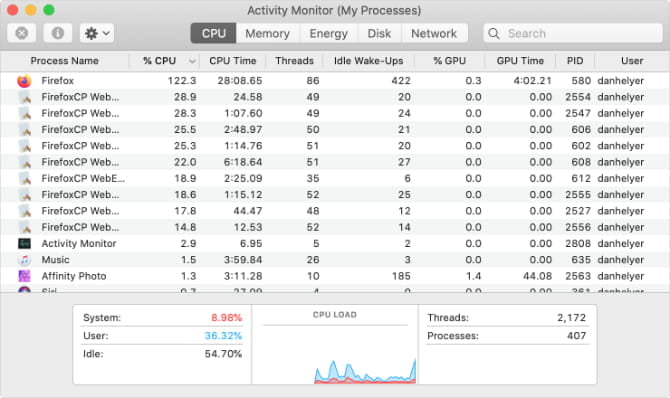Click icon of FirefoxCP process PID 2527
The image size is (670, 398).
[25, 211]
